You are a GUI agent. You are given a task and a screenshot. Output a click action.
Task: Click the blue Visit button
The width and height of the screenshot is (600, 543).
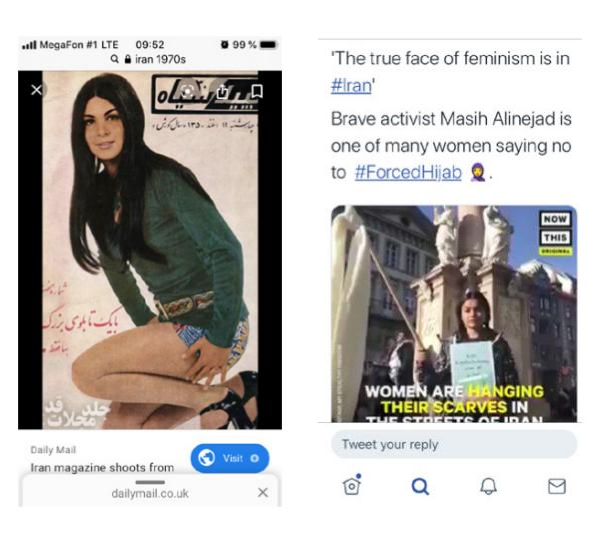tap(230, 458)
